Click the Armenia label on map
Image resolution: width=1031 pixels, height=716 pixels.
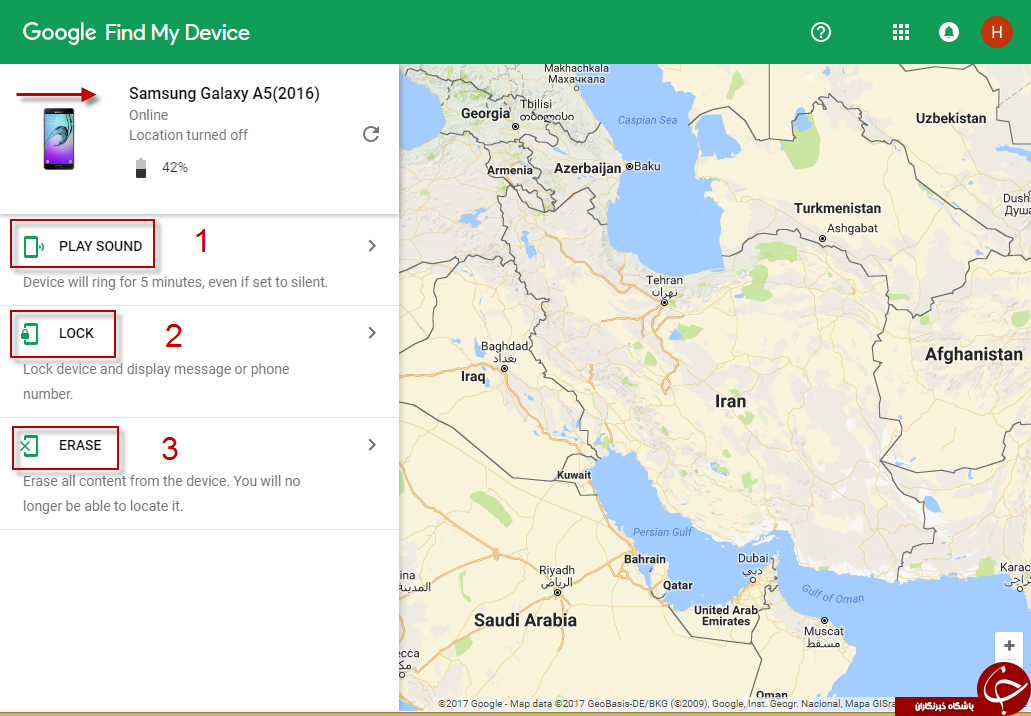(510, 170)
